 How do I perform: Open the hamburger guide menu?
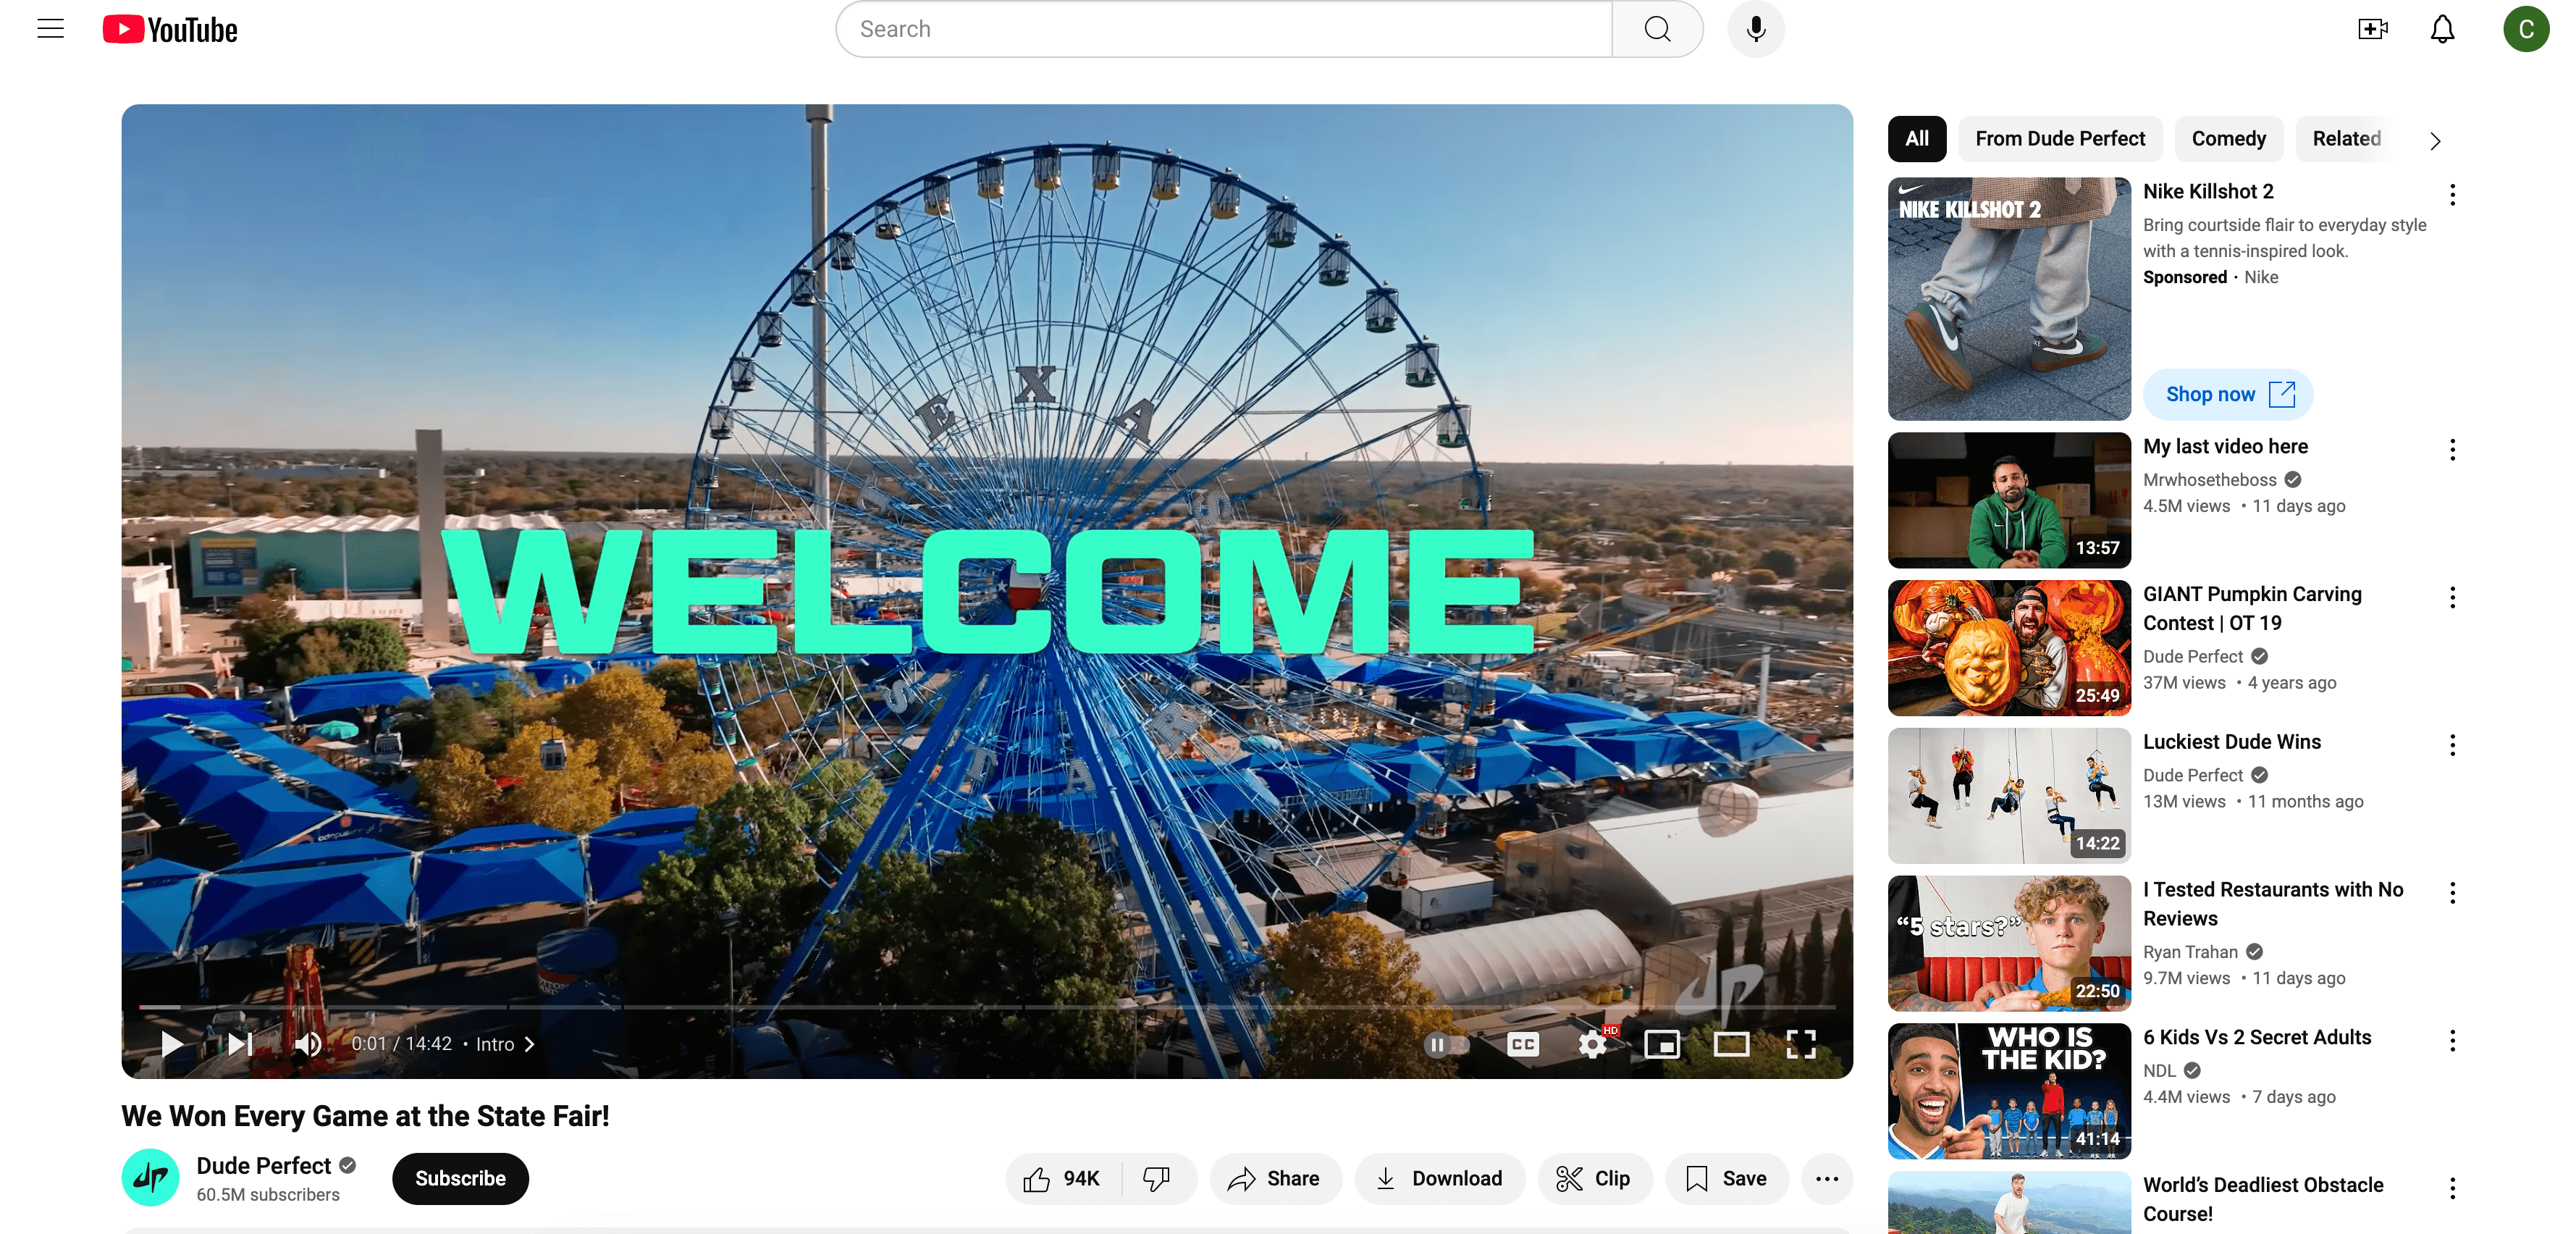click(49, 28)
